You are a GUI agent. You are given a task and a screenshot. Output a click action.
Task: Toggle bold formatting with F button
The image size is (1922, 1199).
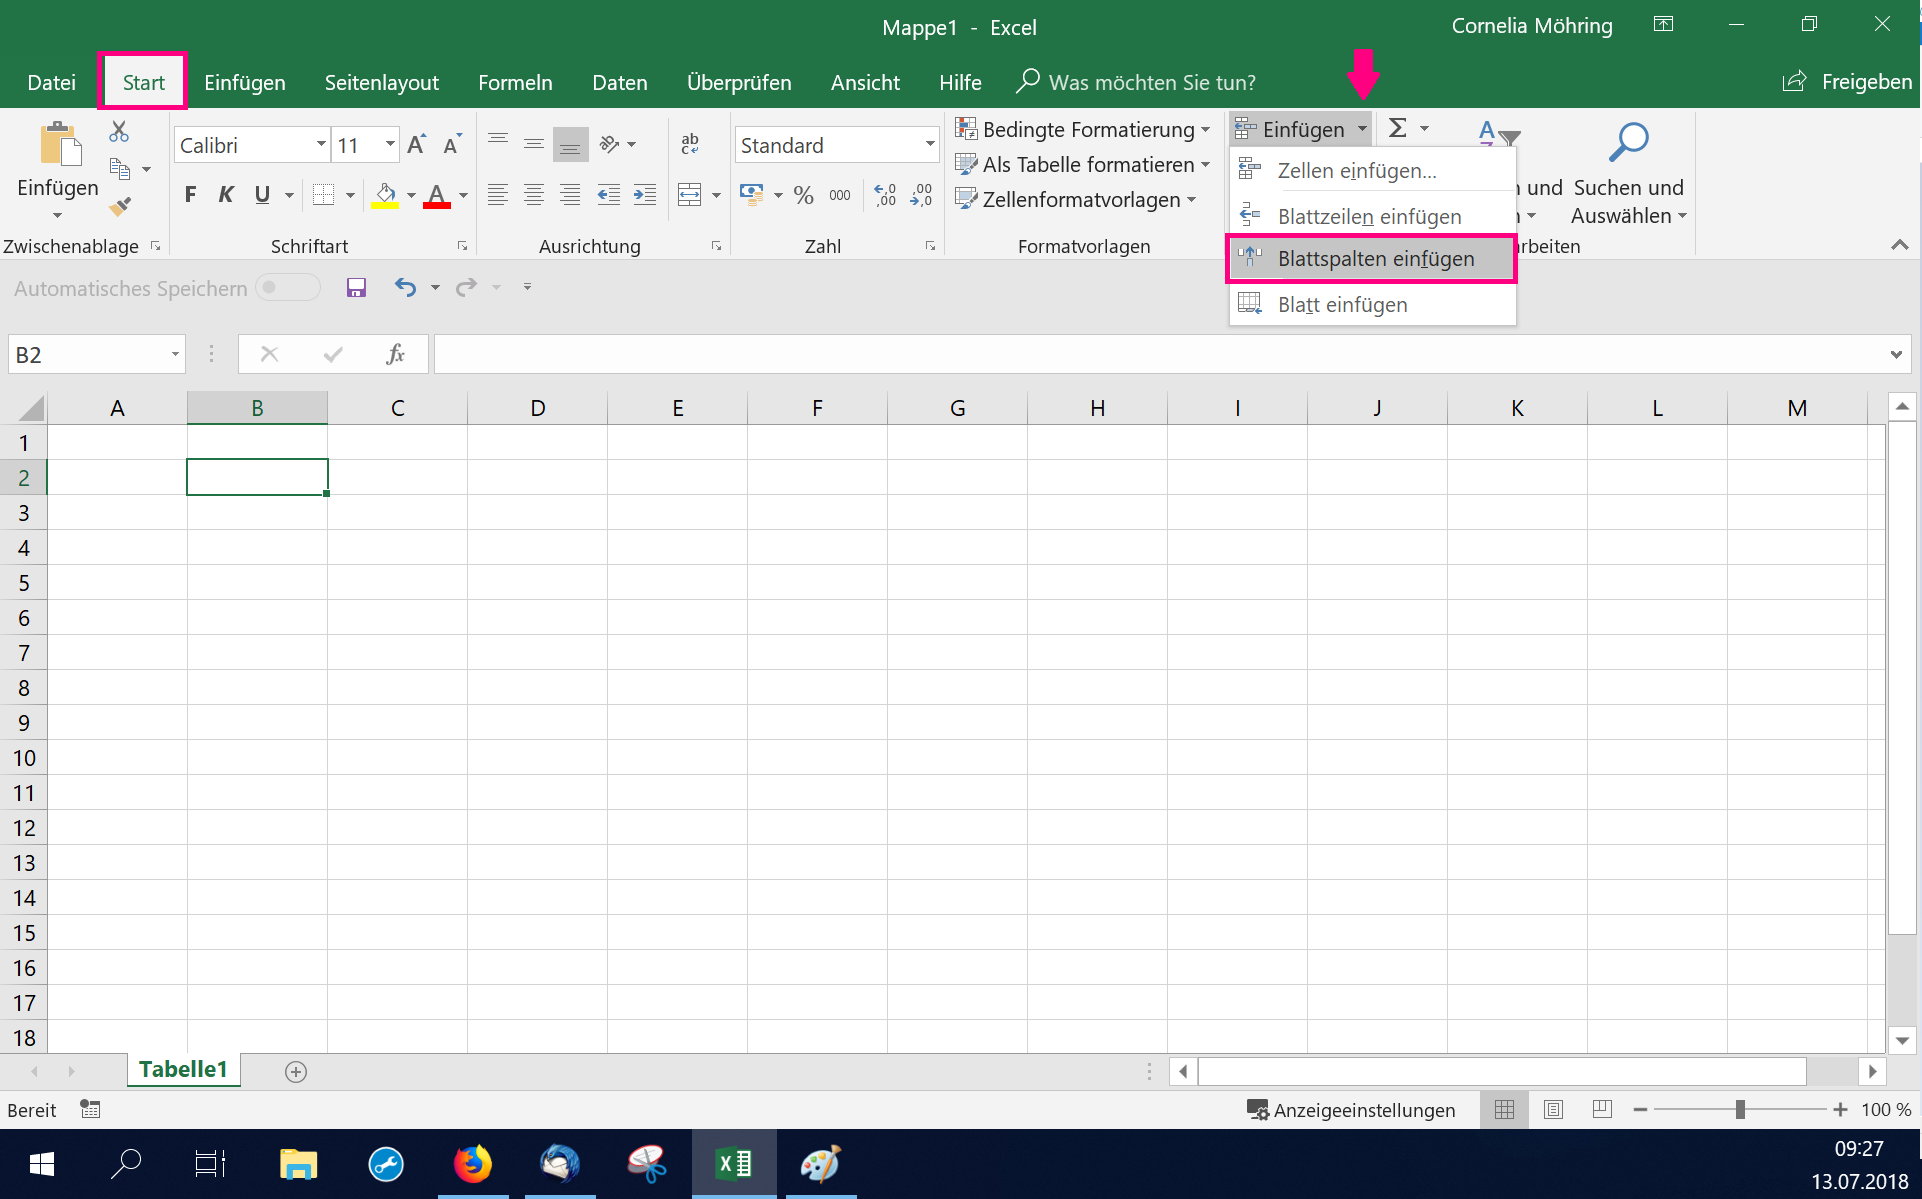point(190,195)
